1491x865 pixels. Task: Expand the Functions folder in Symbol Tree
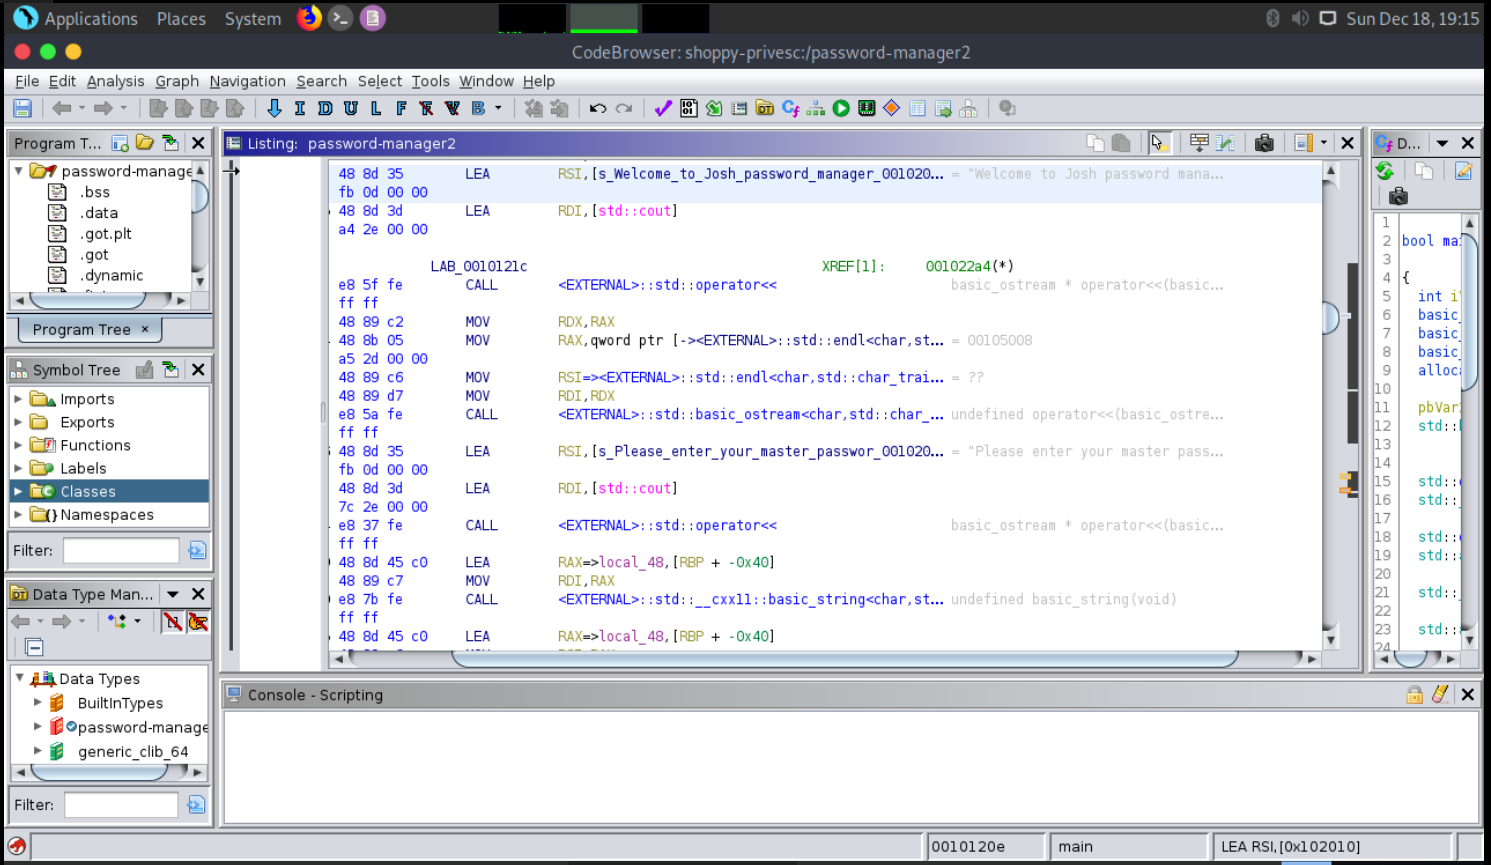[18, 445]
